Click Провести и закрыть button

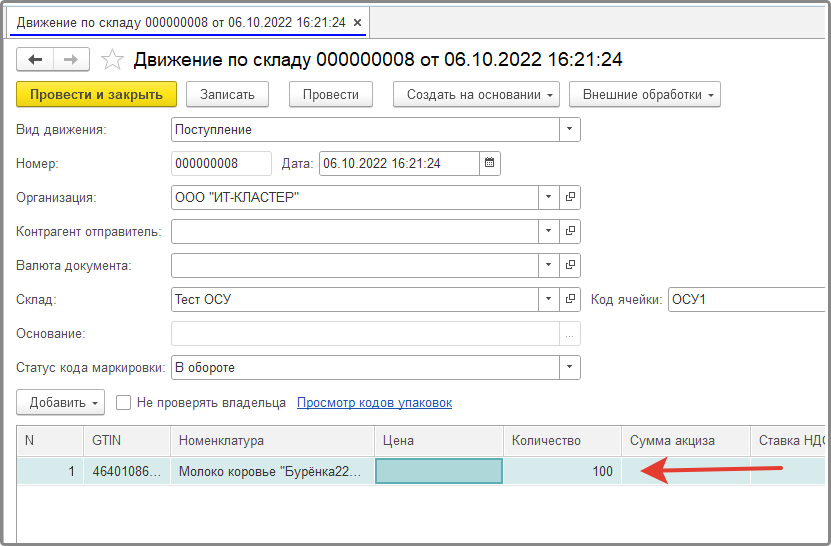(x=96, y=94)
